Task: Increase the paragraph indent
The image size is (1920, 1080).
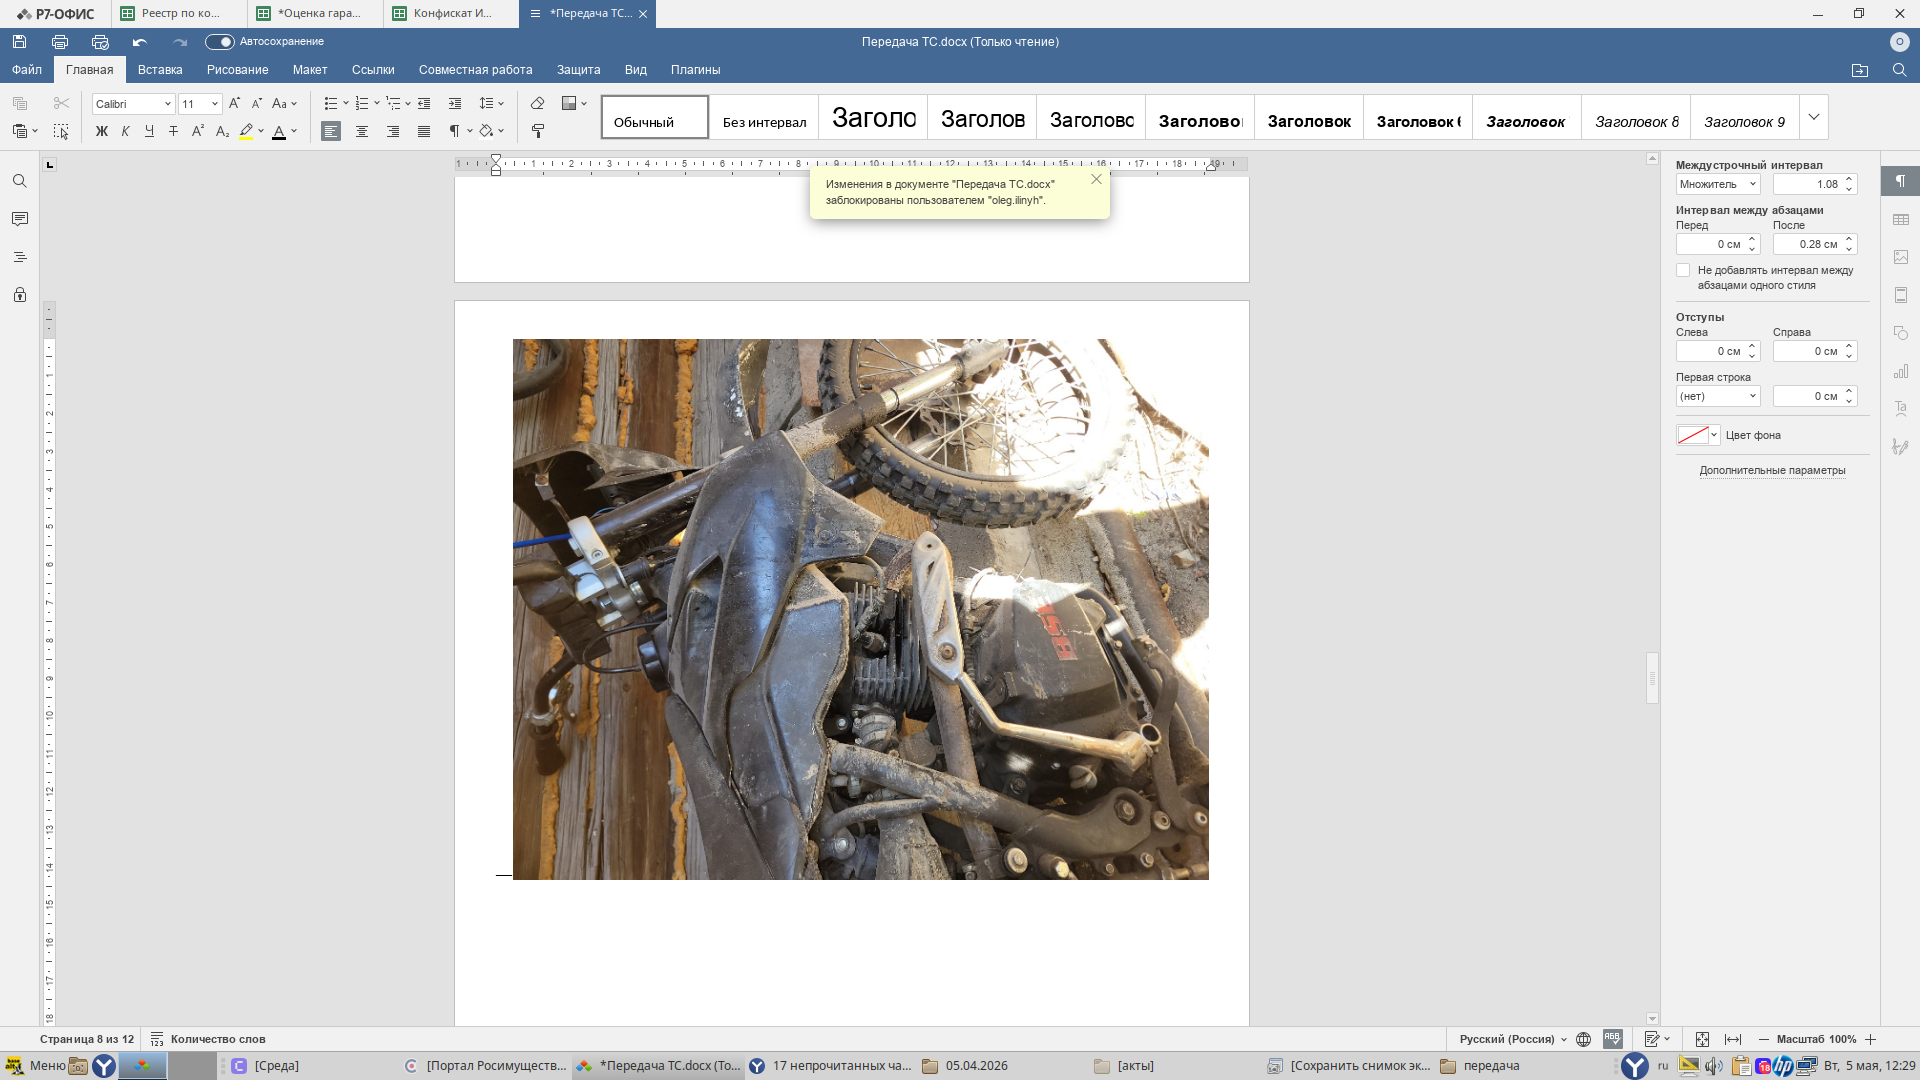Action: [x=455, y=103]
